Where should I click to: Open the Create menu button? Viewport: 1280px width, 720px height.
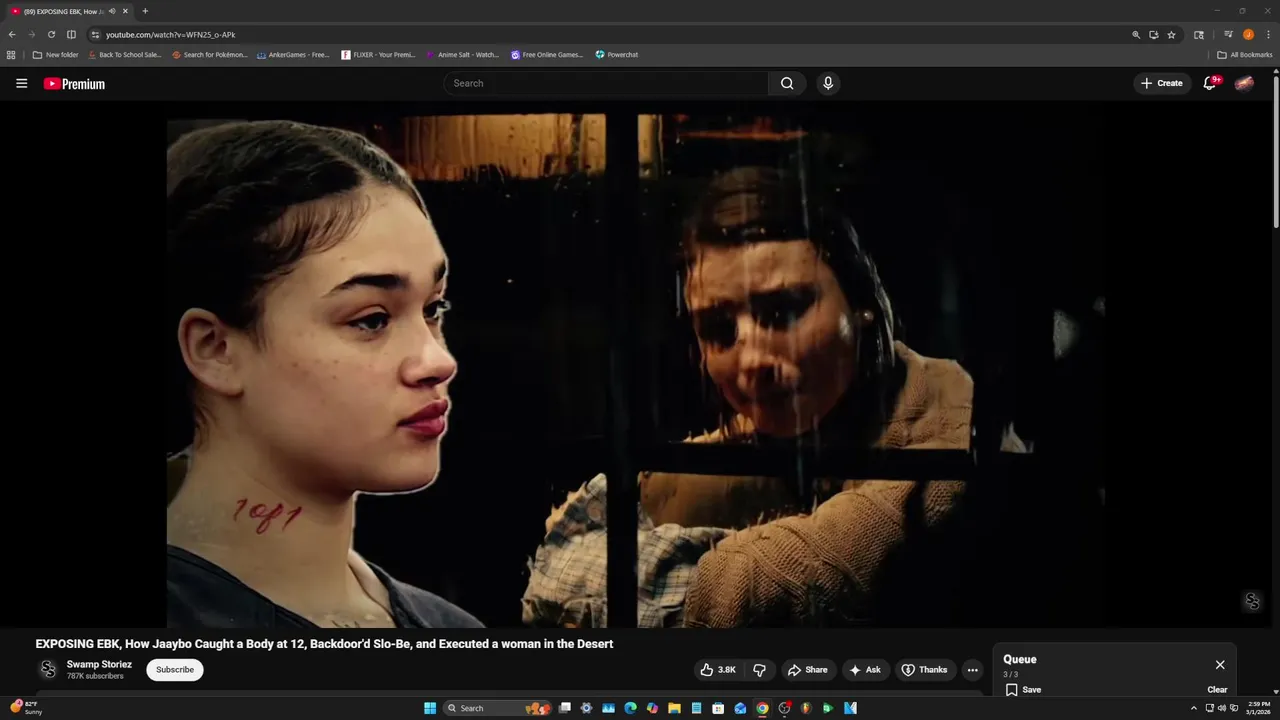[x=1161, y=84]
